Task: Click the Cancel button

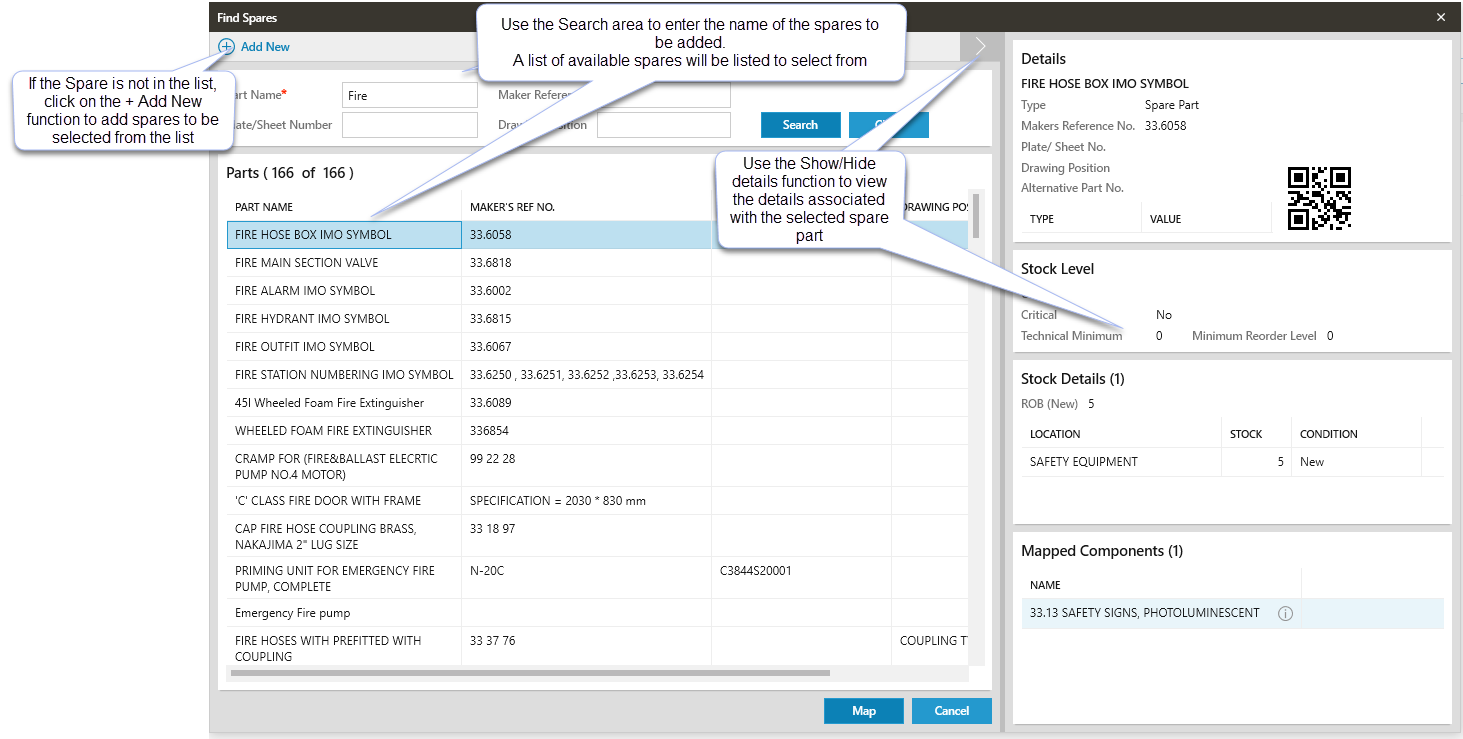Action: [951, 711]
